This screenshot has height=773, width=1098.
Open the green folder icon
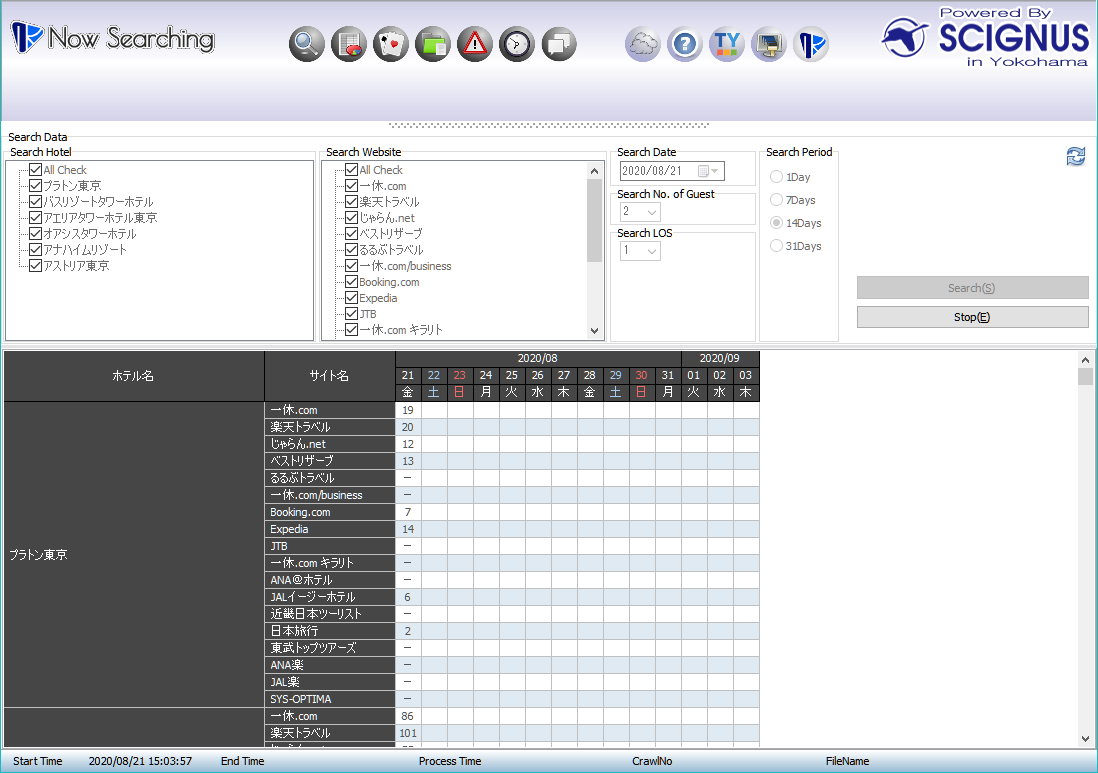pyautogui.click(x=433, y=44)
